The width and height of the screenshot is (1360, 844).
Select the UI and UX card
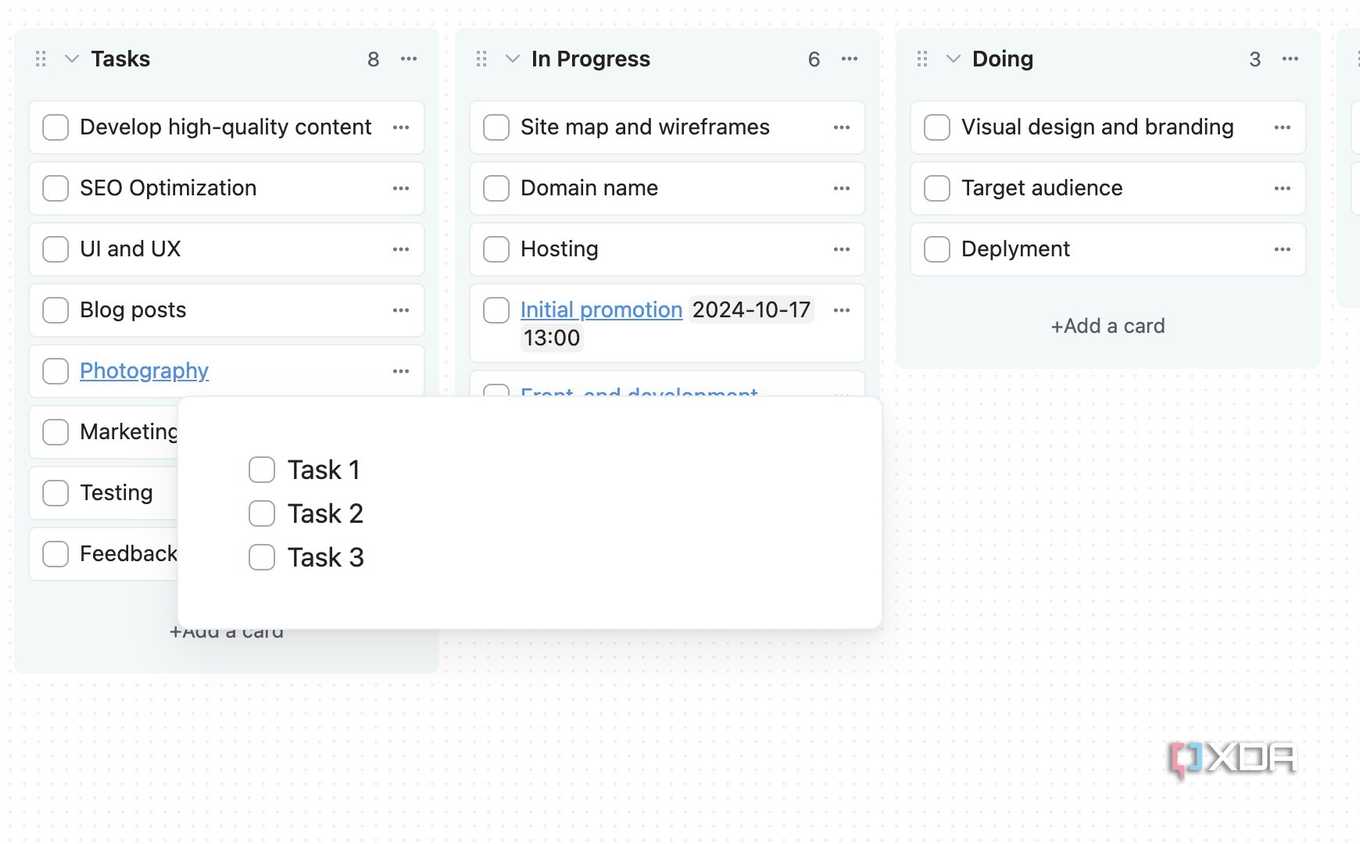coord(227,249)
